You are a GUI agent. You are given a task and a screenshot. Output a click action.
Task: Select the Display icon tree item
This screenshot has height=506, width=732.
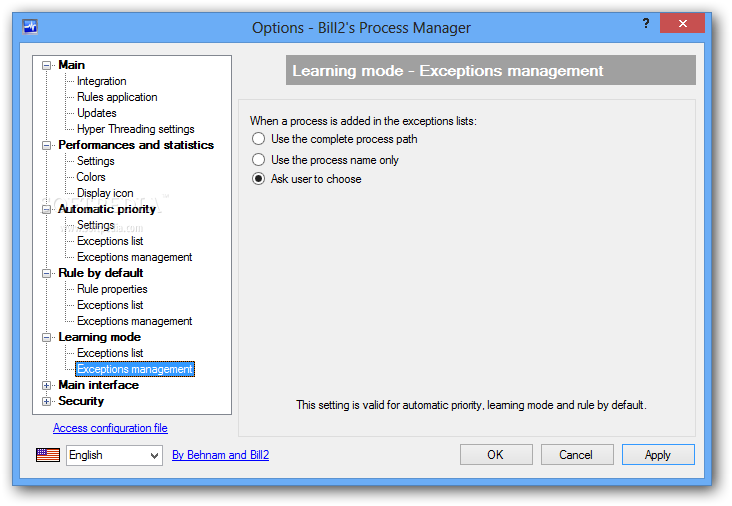(105, 193)
